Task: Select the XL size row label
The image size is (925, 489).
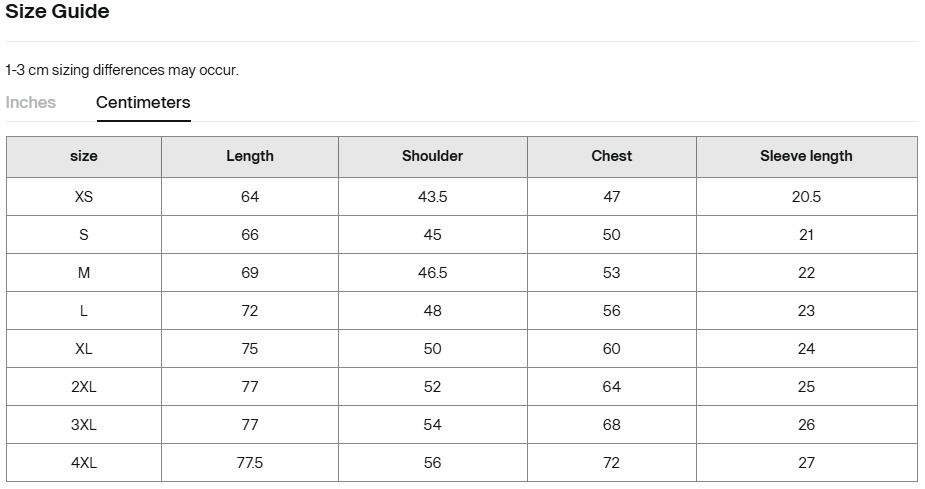Action: tap(84, 349)
